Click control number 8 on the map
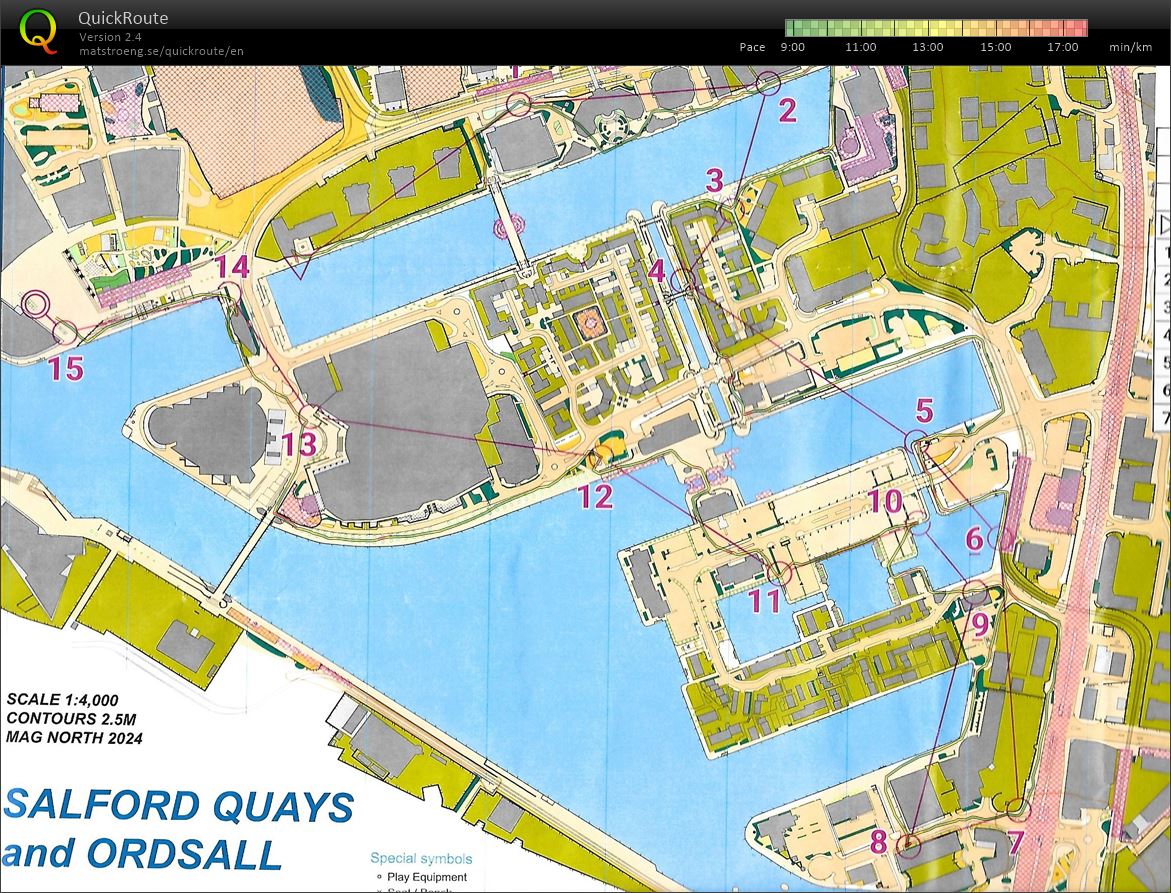The width and height of the screenshot is (1171, 893). [x=878, y=841]
